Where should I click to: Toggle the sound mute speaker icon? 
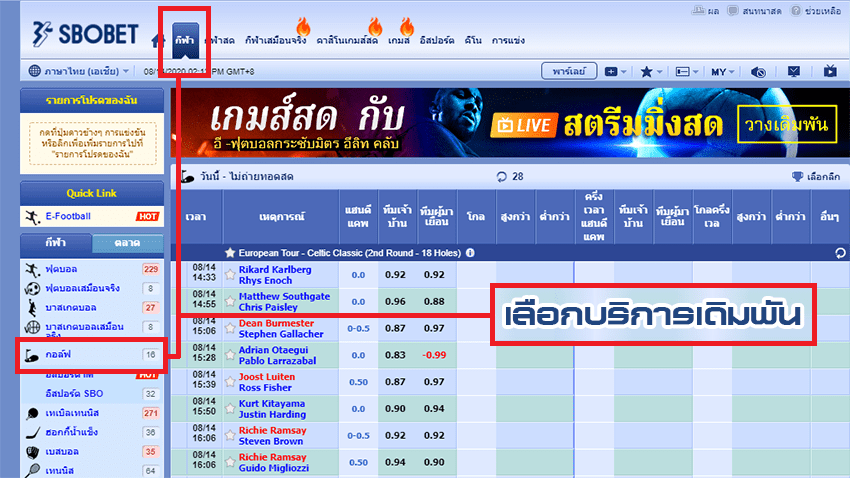click(x=758, y=72)
